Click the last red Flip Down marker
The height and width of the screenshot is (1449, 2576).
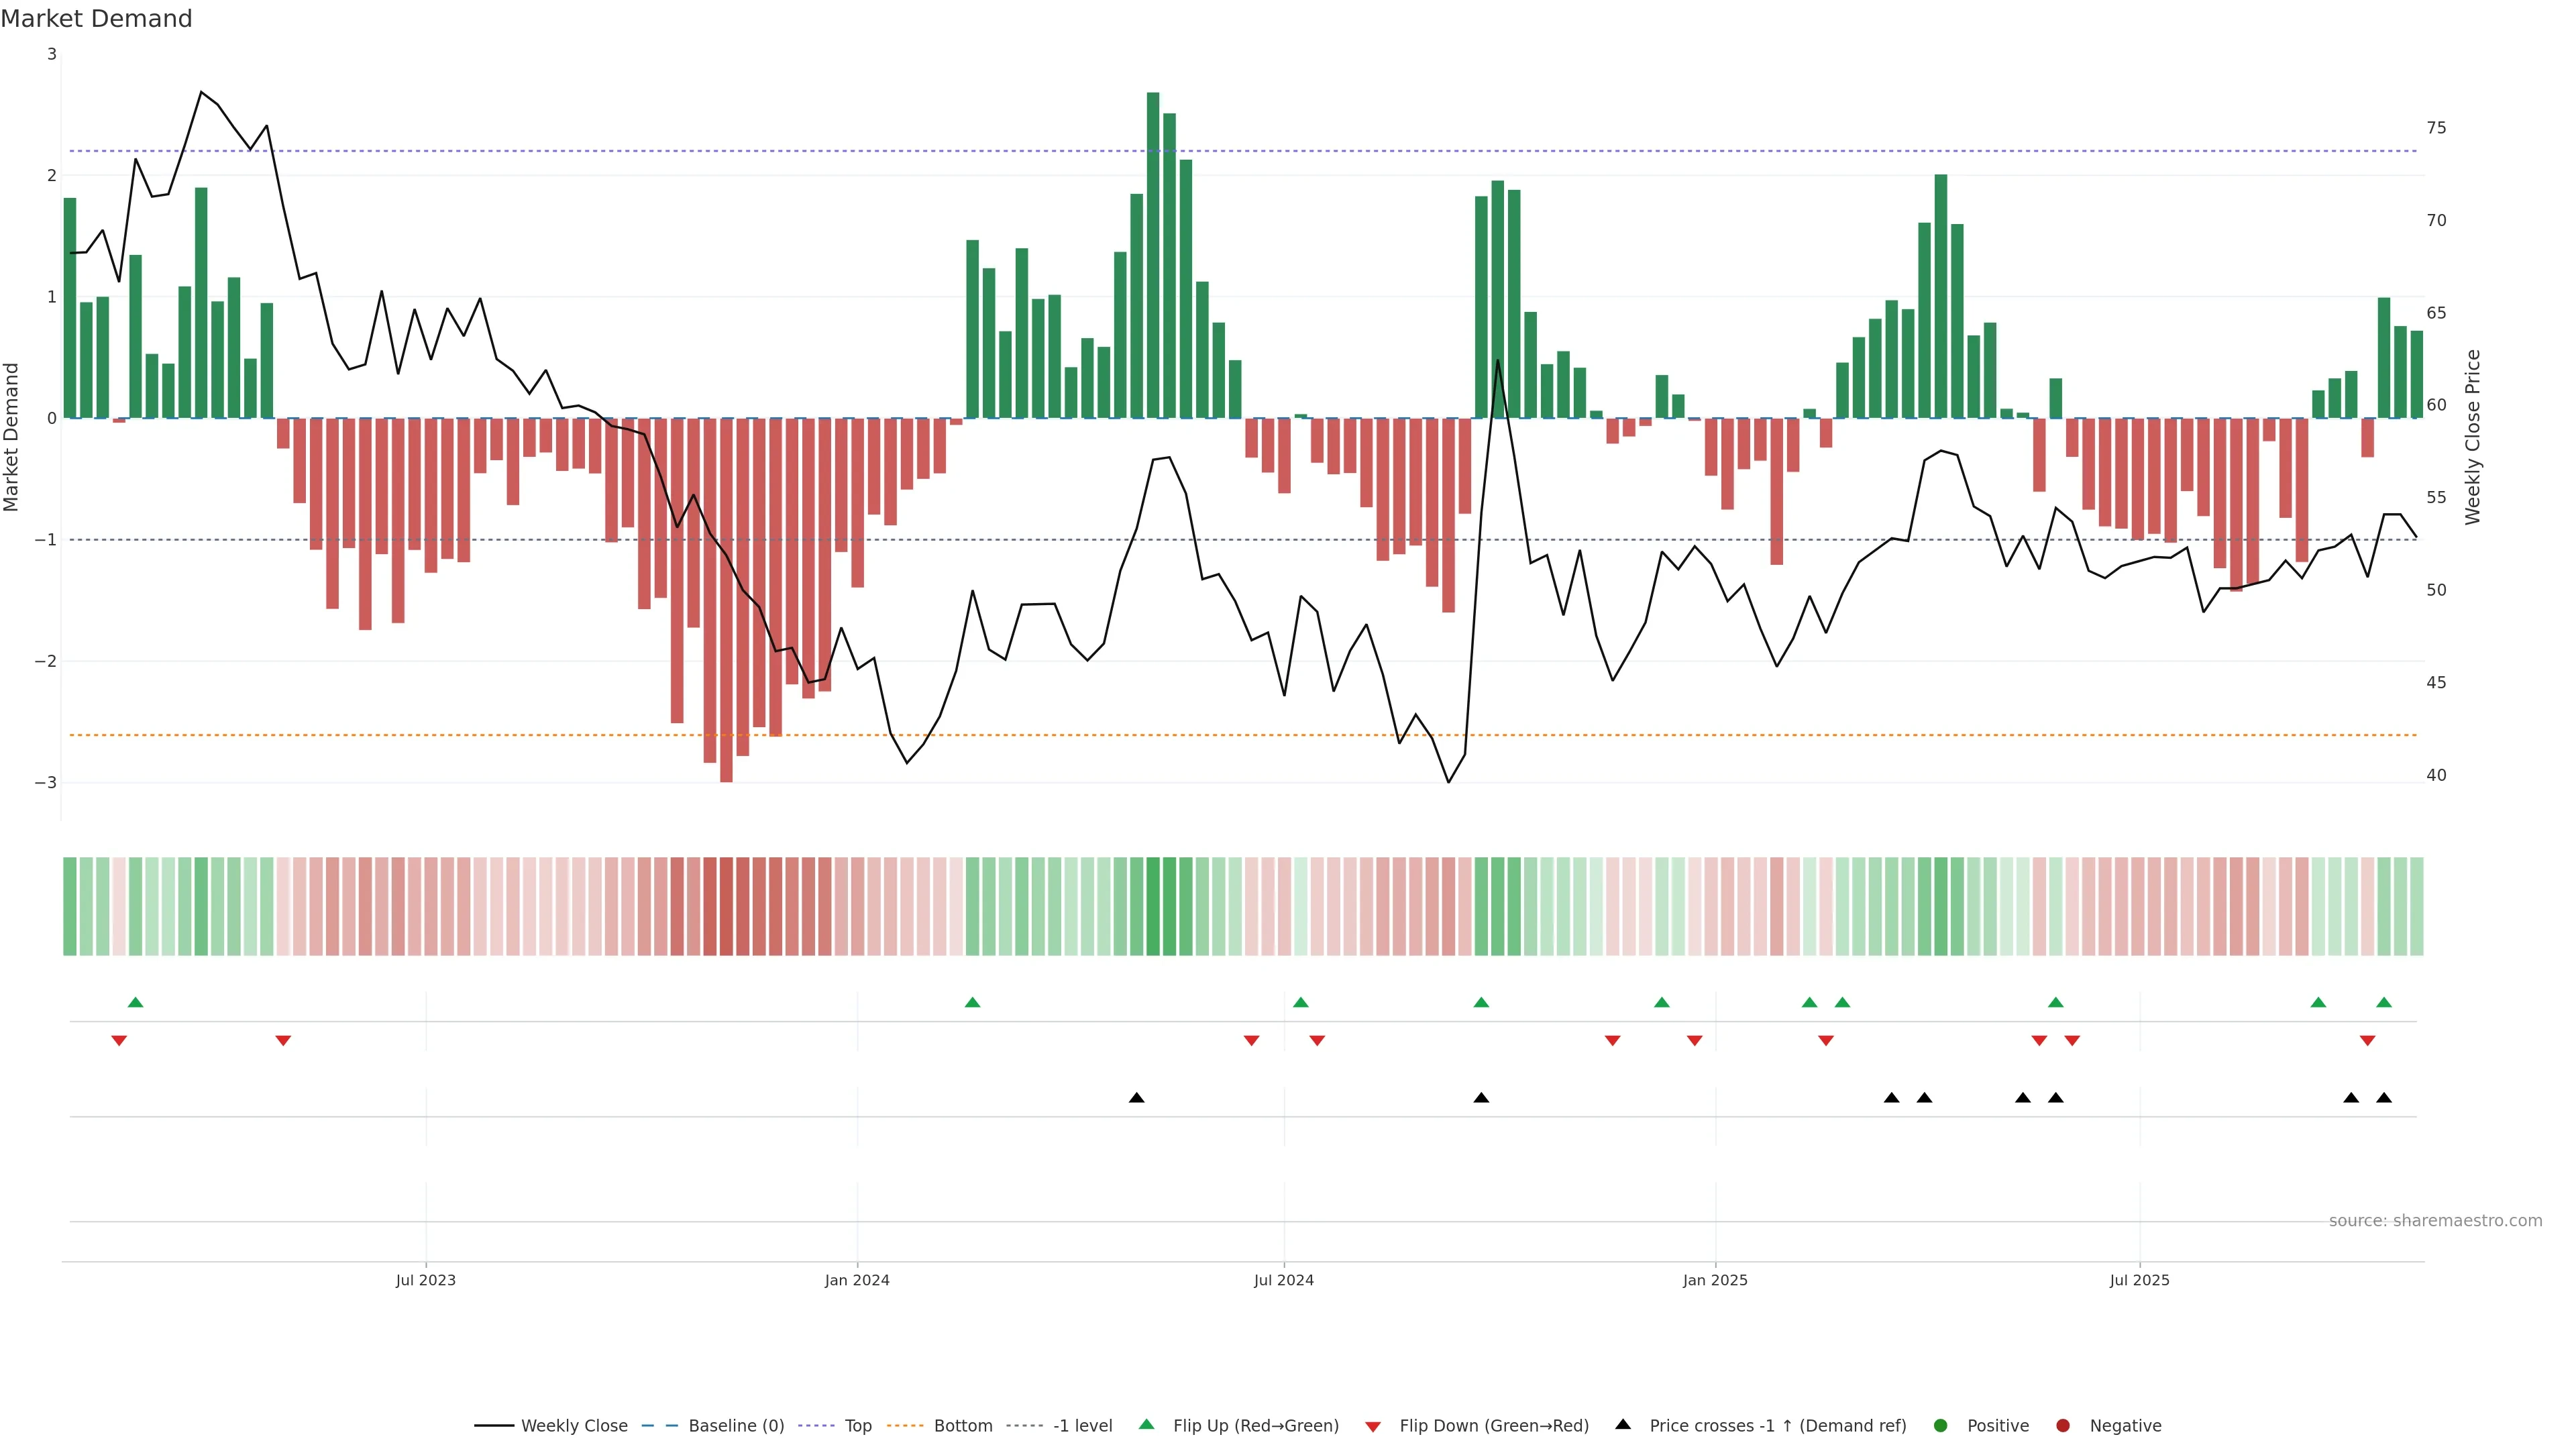click(x=2367, y=1041)
